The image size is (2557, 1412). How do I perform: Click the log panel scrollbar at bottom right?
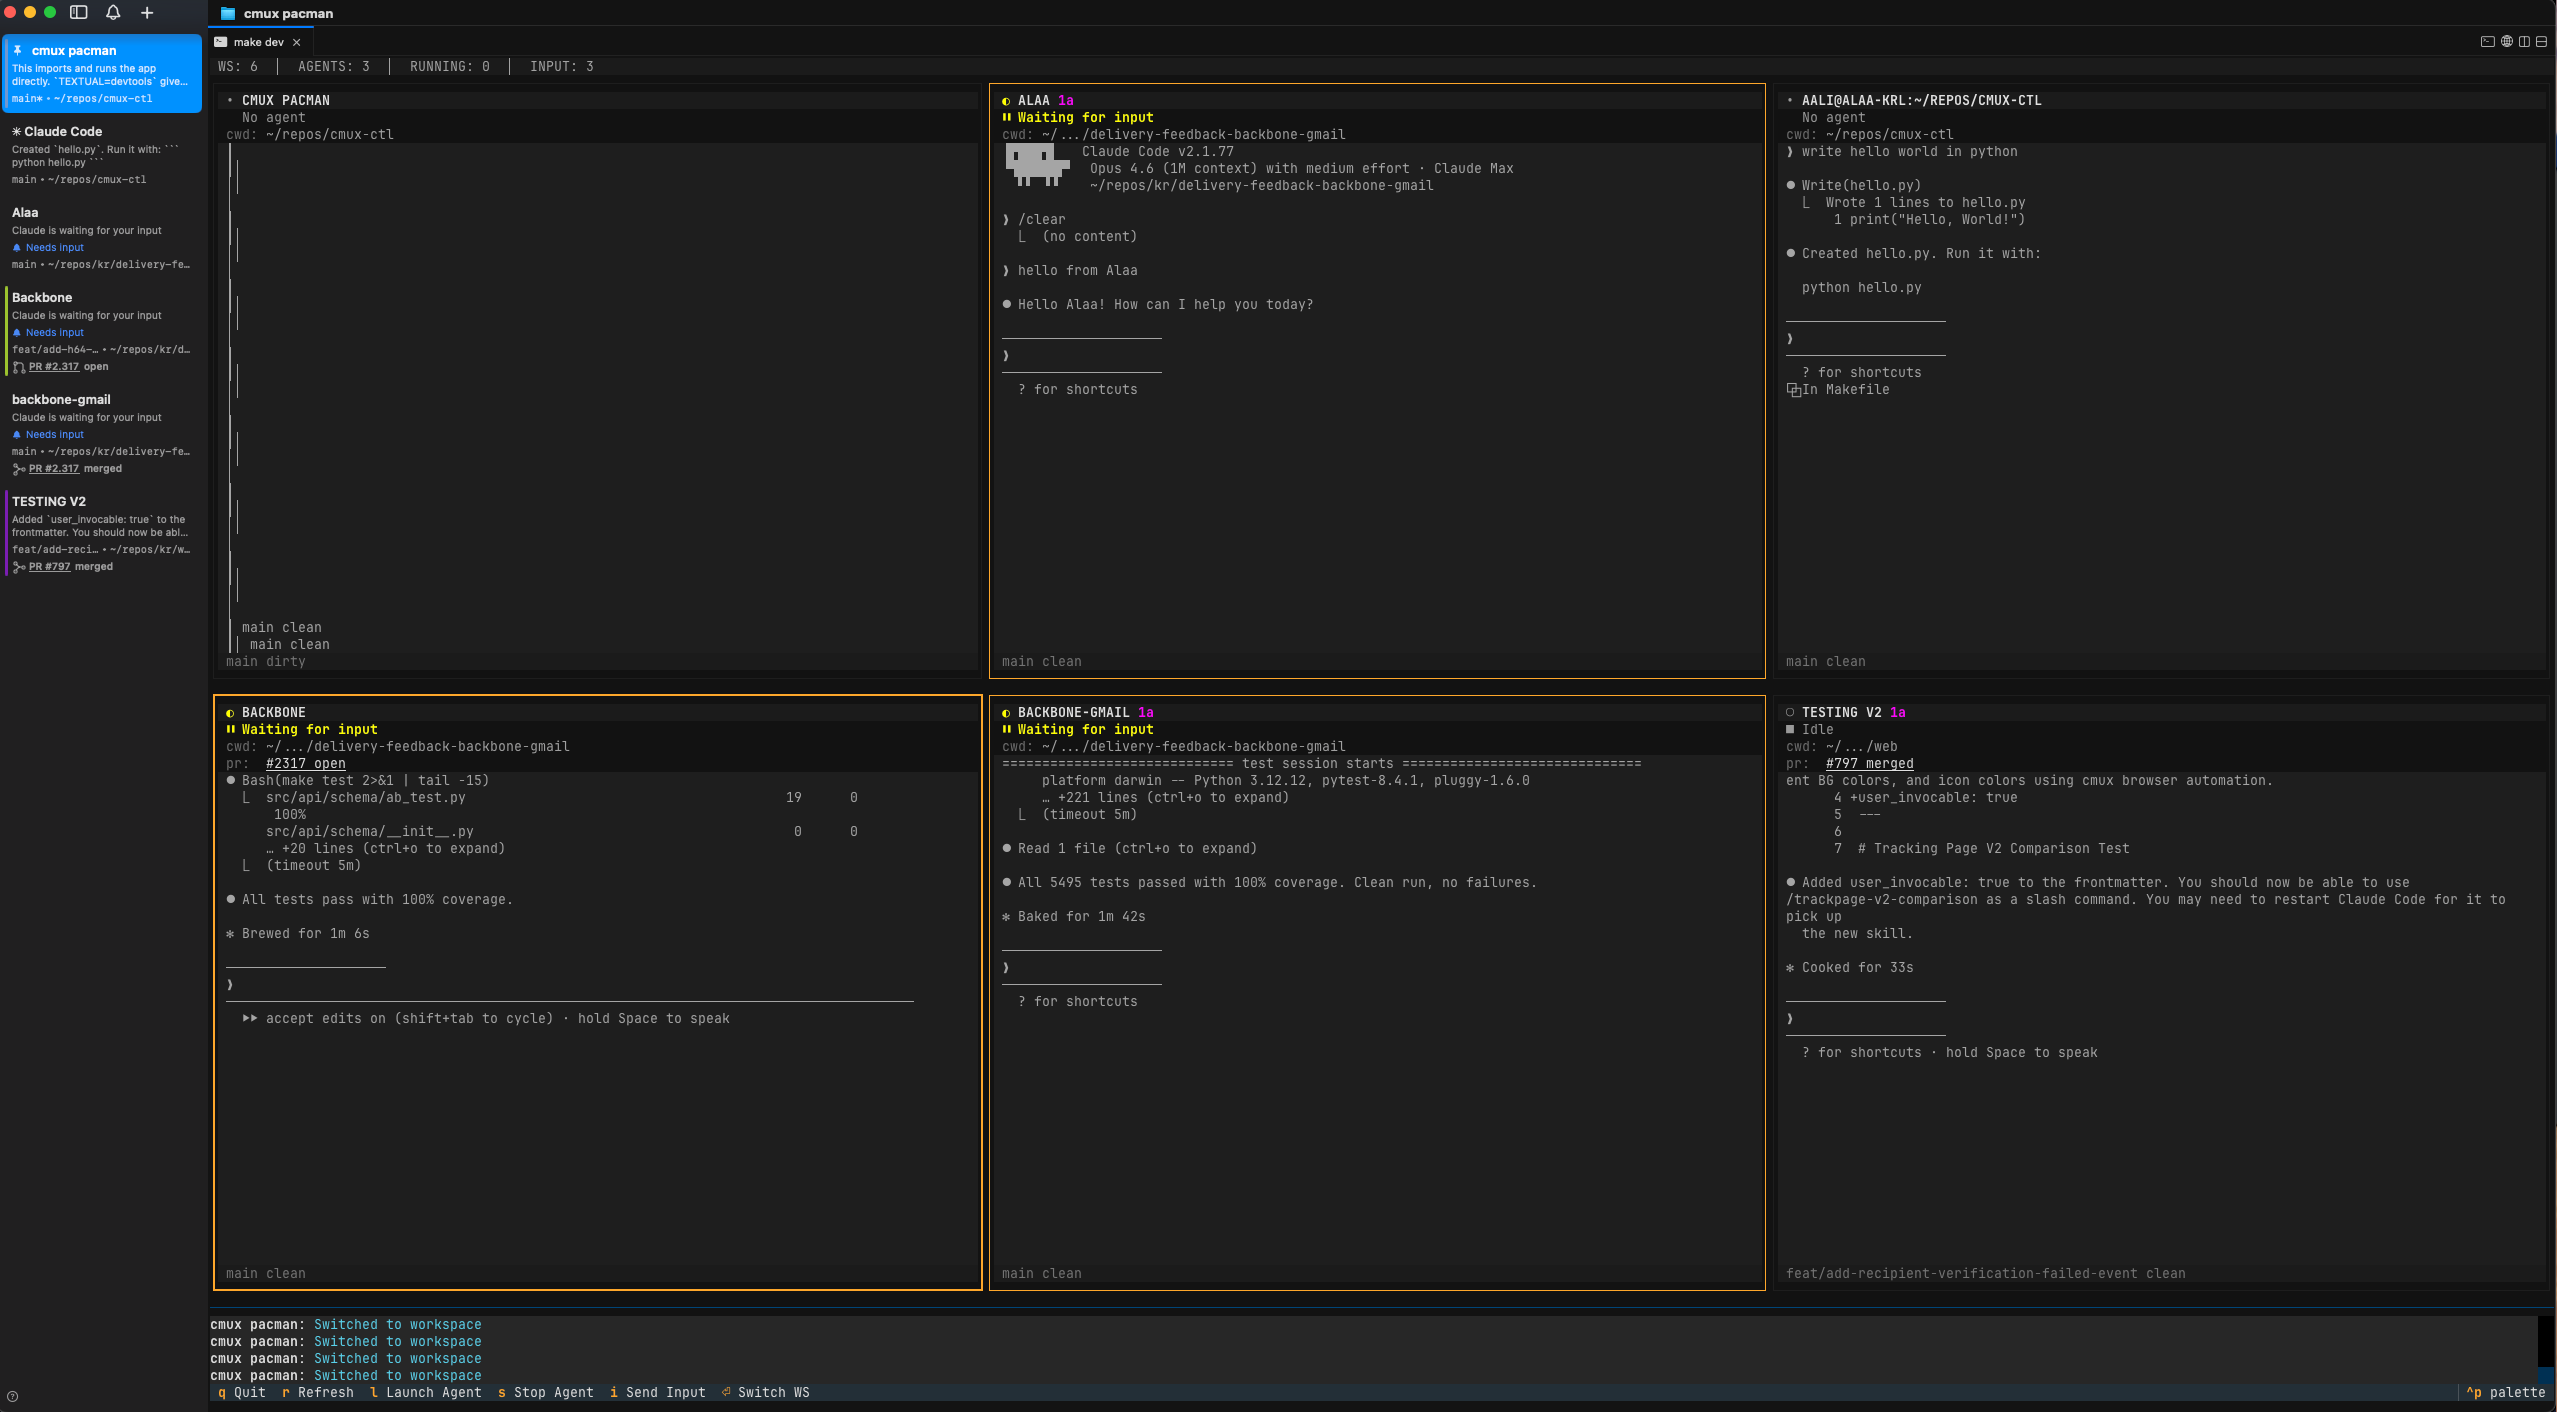pos(2544,1348)
